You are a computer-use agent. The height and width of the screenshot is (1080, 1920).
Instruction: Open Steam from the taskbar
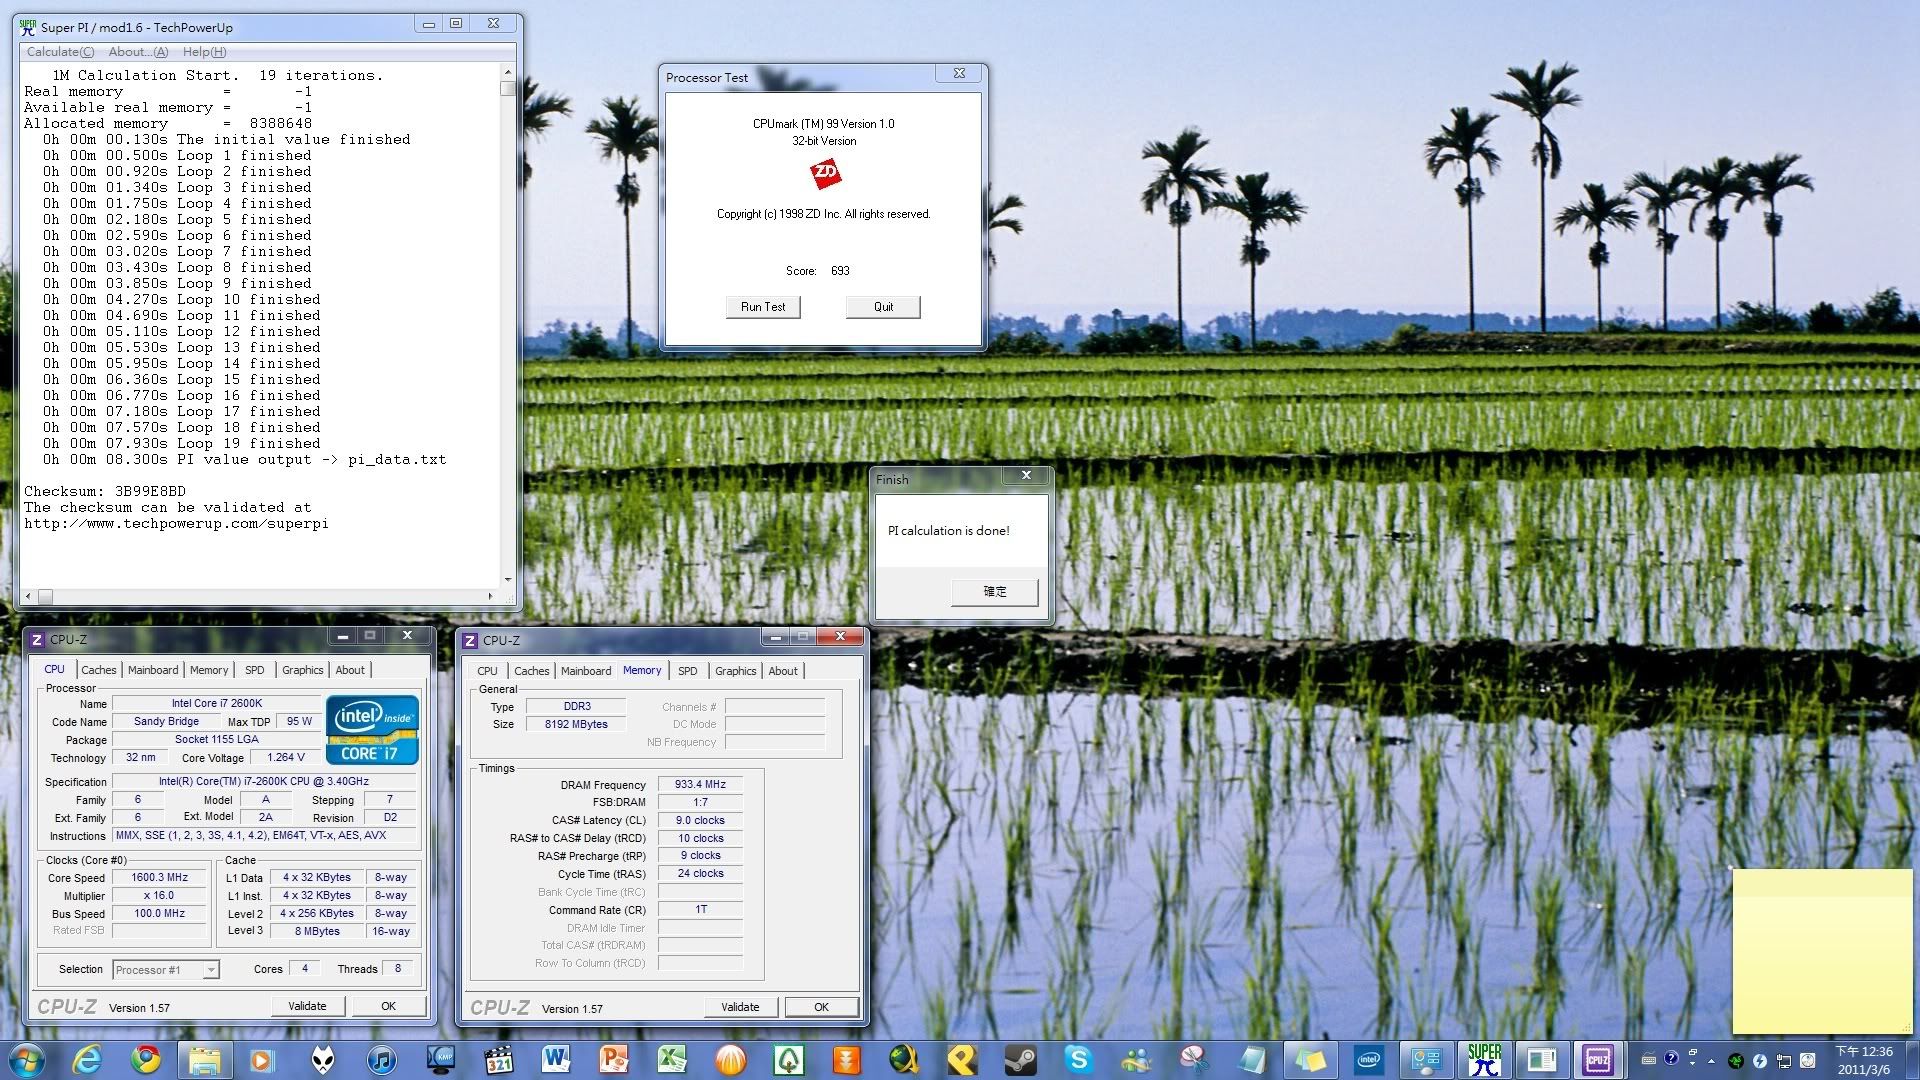[x=1021, y=1059]
